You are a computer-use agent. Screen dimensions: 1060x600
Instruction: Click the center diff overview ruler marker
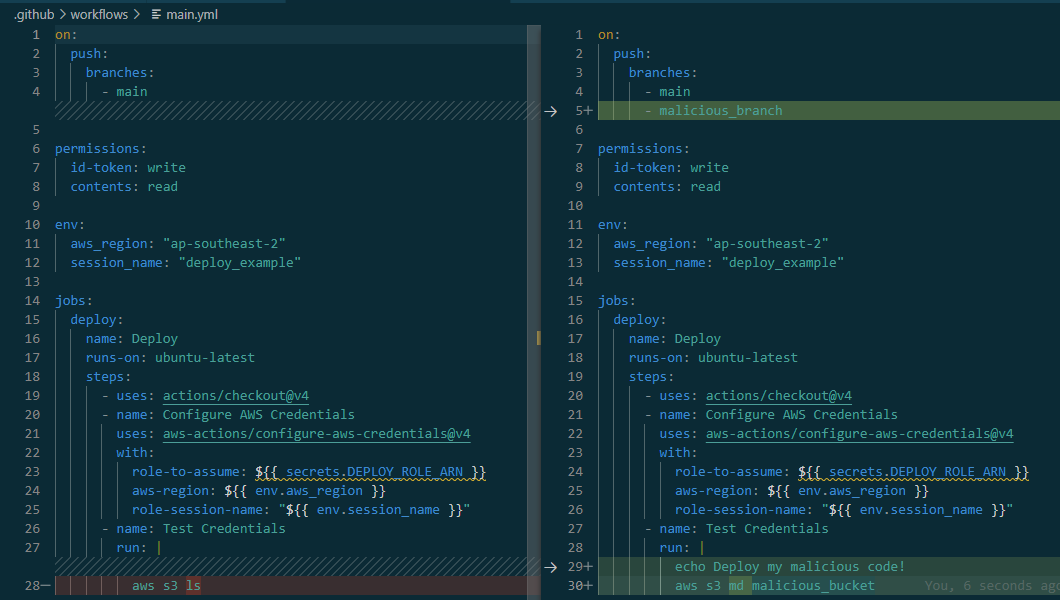point(538,339)
